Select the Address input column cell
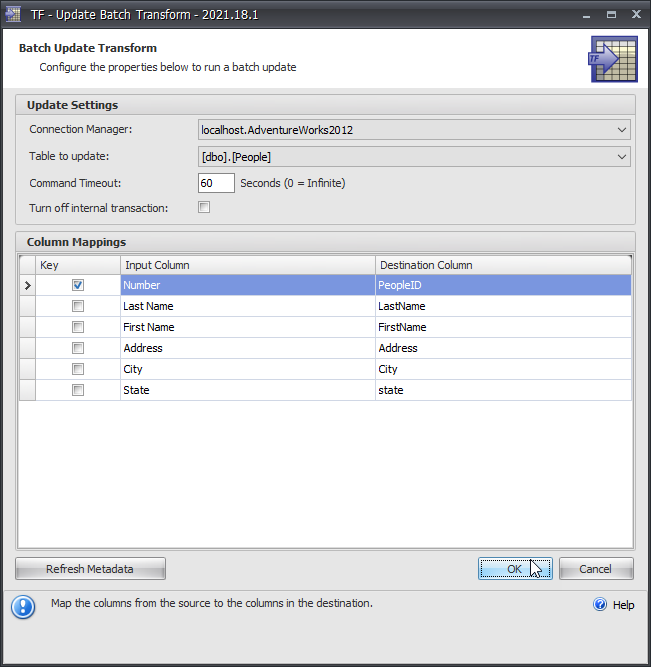The width and height of the screenshot is (651, 667). click(x=248, y=348)
